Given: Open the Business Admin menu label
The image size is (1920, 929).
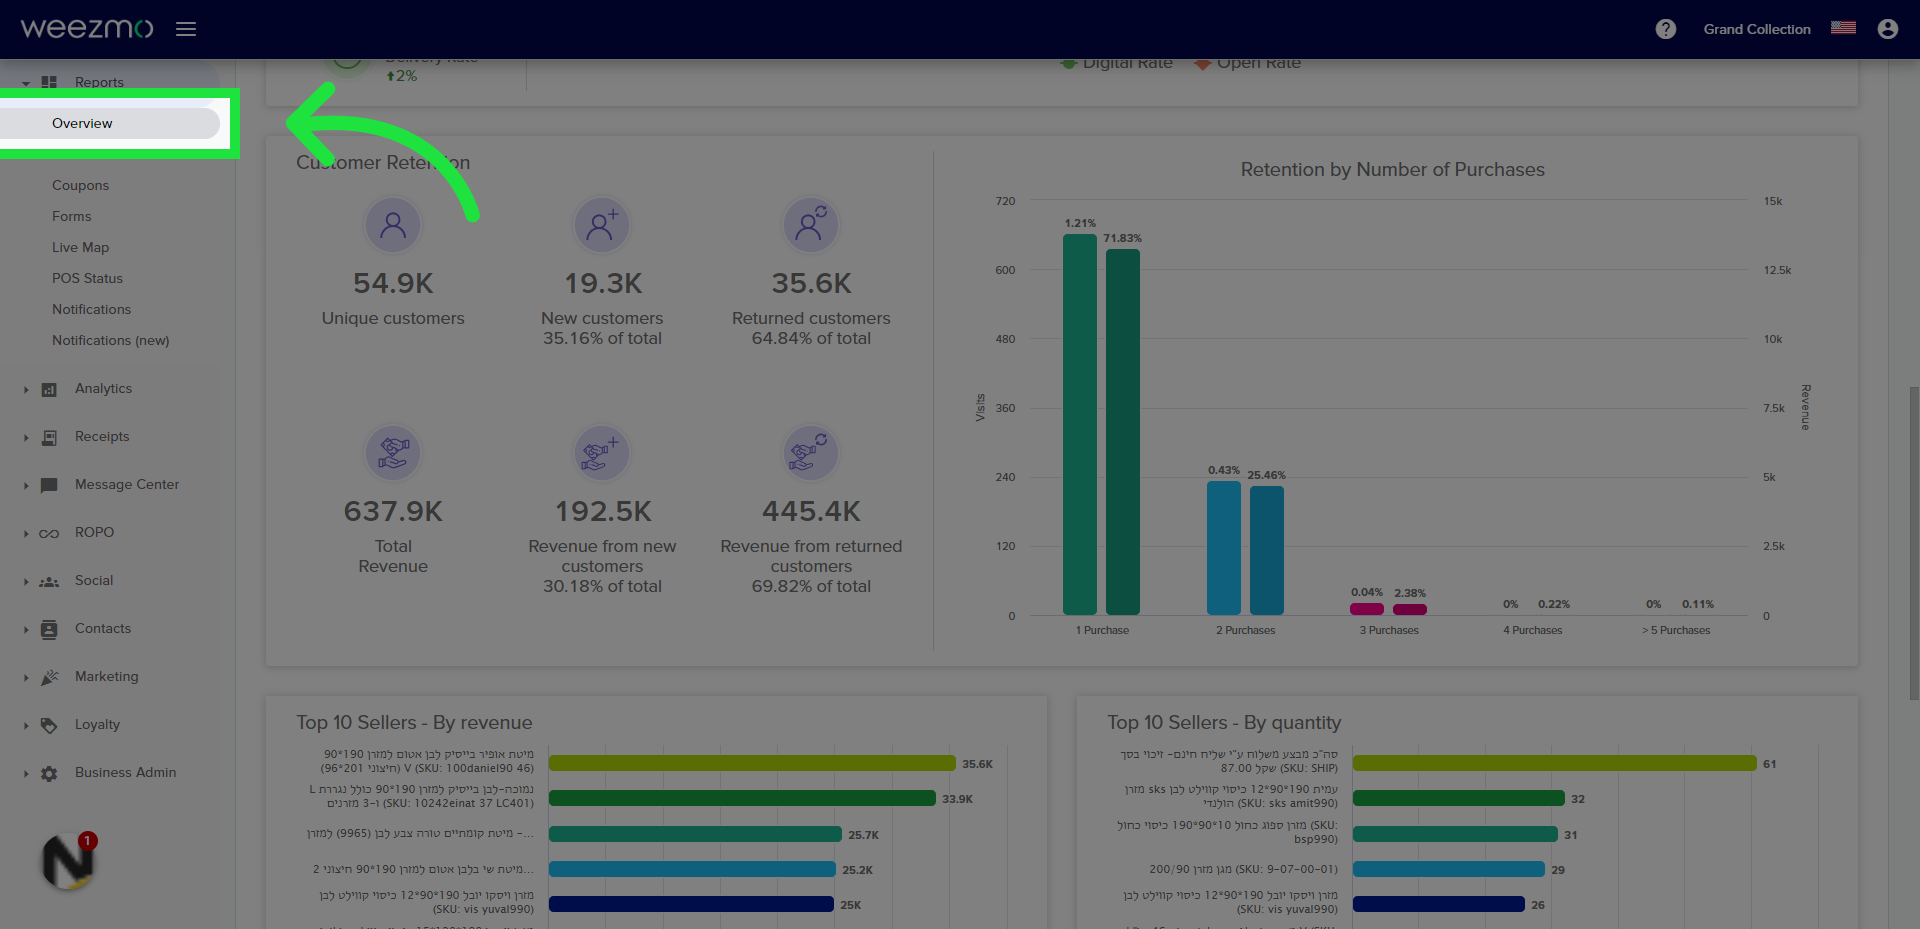Looking at the screenshot, I should click(125, 772).
